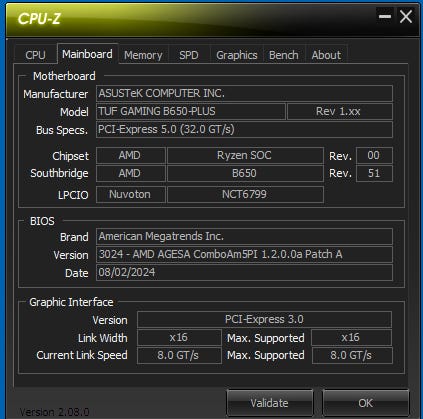Select the BIOS date 08/02/2024 field

point(244,272)
